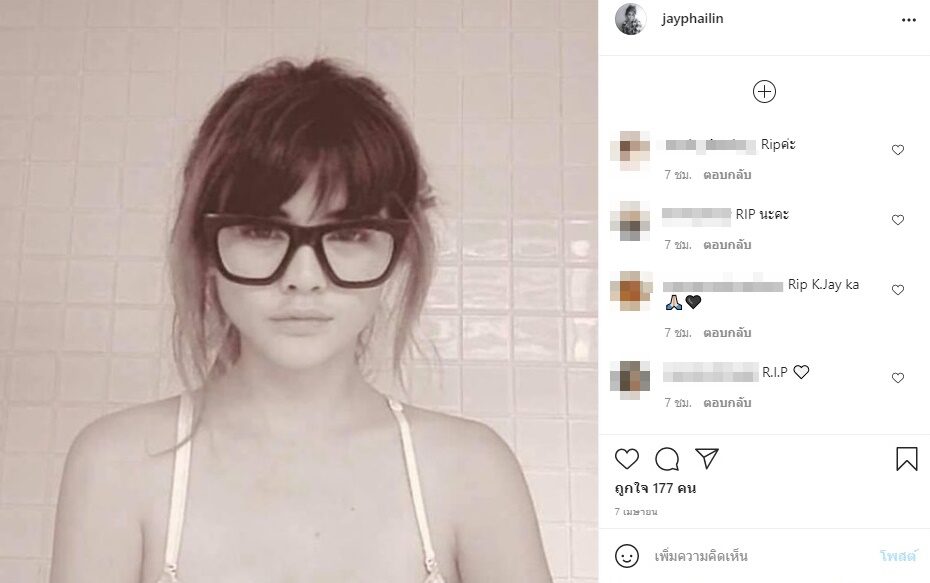The height and width of the screenshot is (583, 930).
Task: Open the three-dot more options menu
Action: point(908,20)
